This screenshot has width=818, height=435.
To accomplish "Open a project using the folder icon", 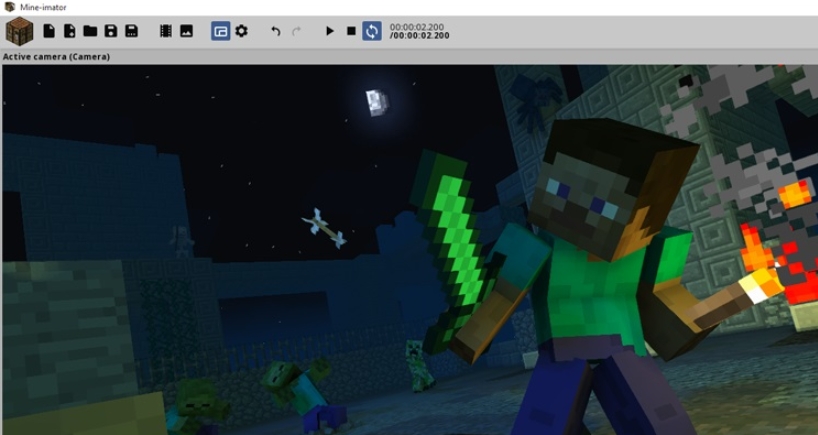I will (x=90, y=31).
